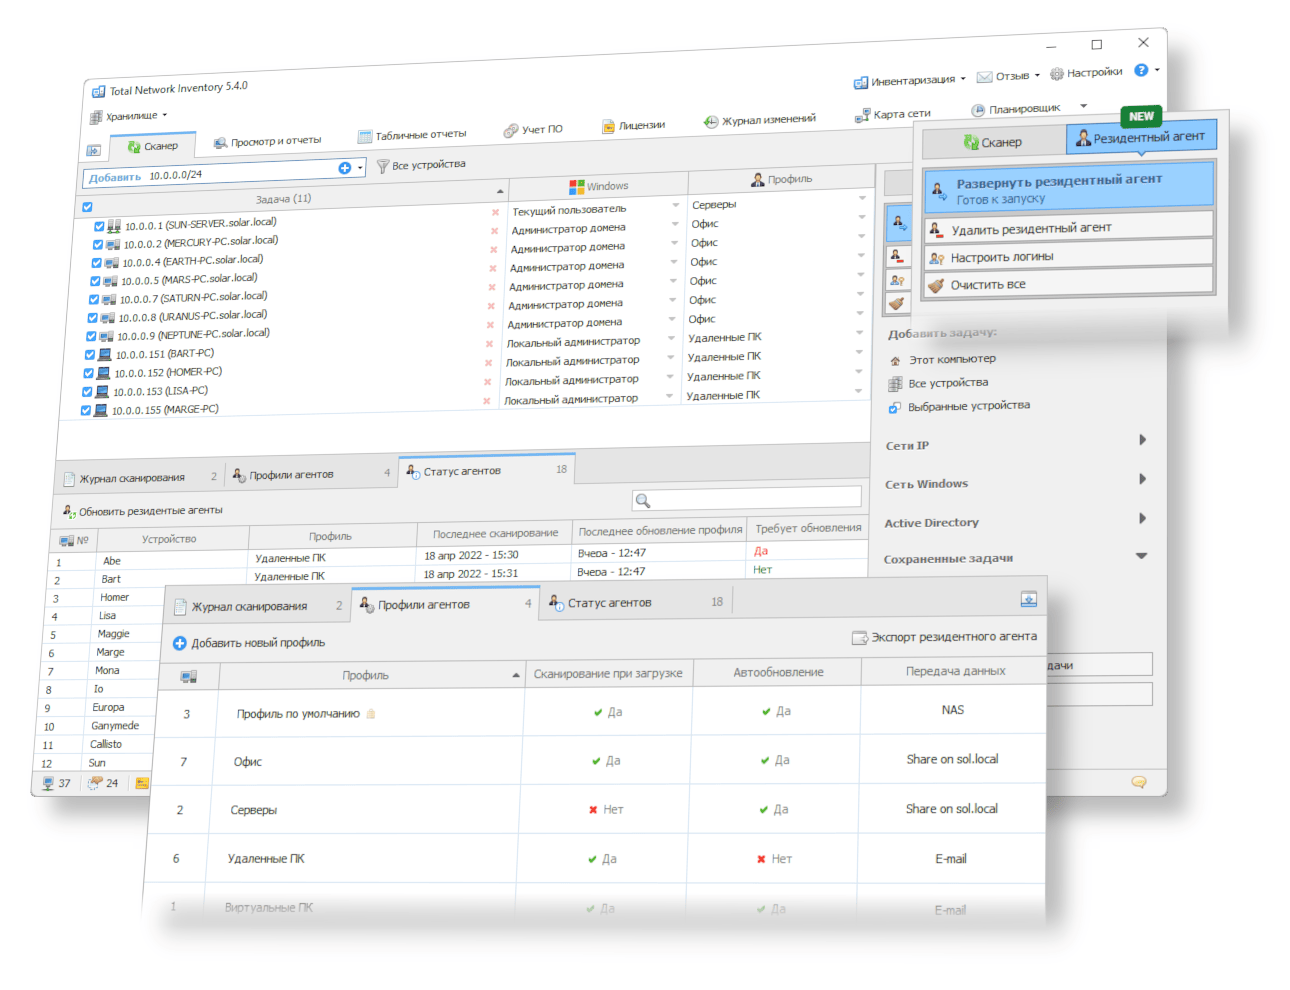1290x990 pixels.
Task: Open the Учет ПО tab
Action: click(x=533, y=130)
